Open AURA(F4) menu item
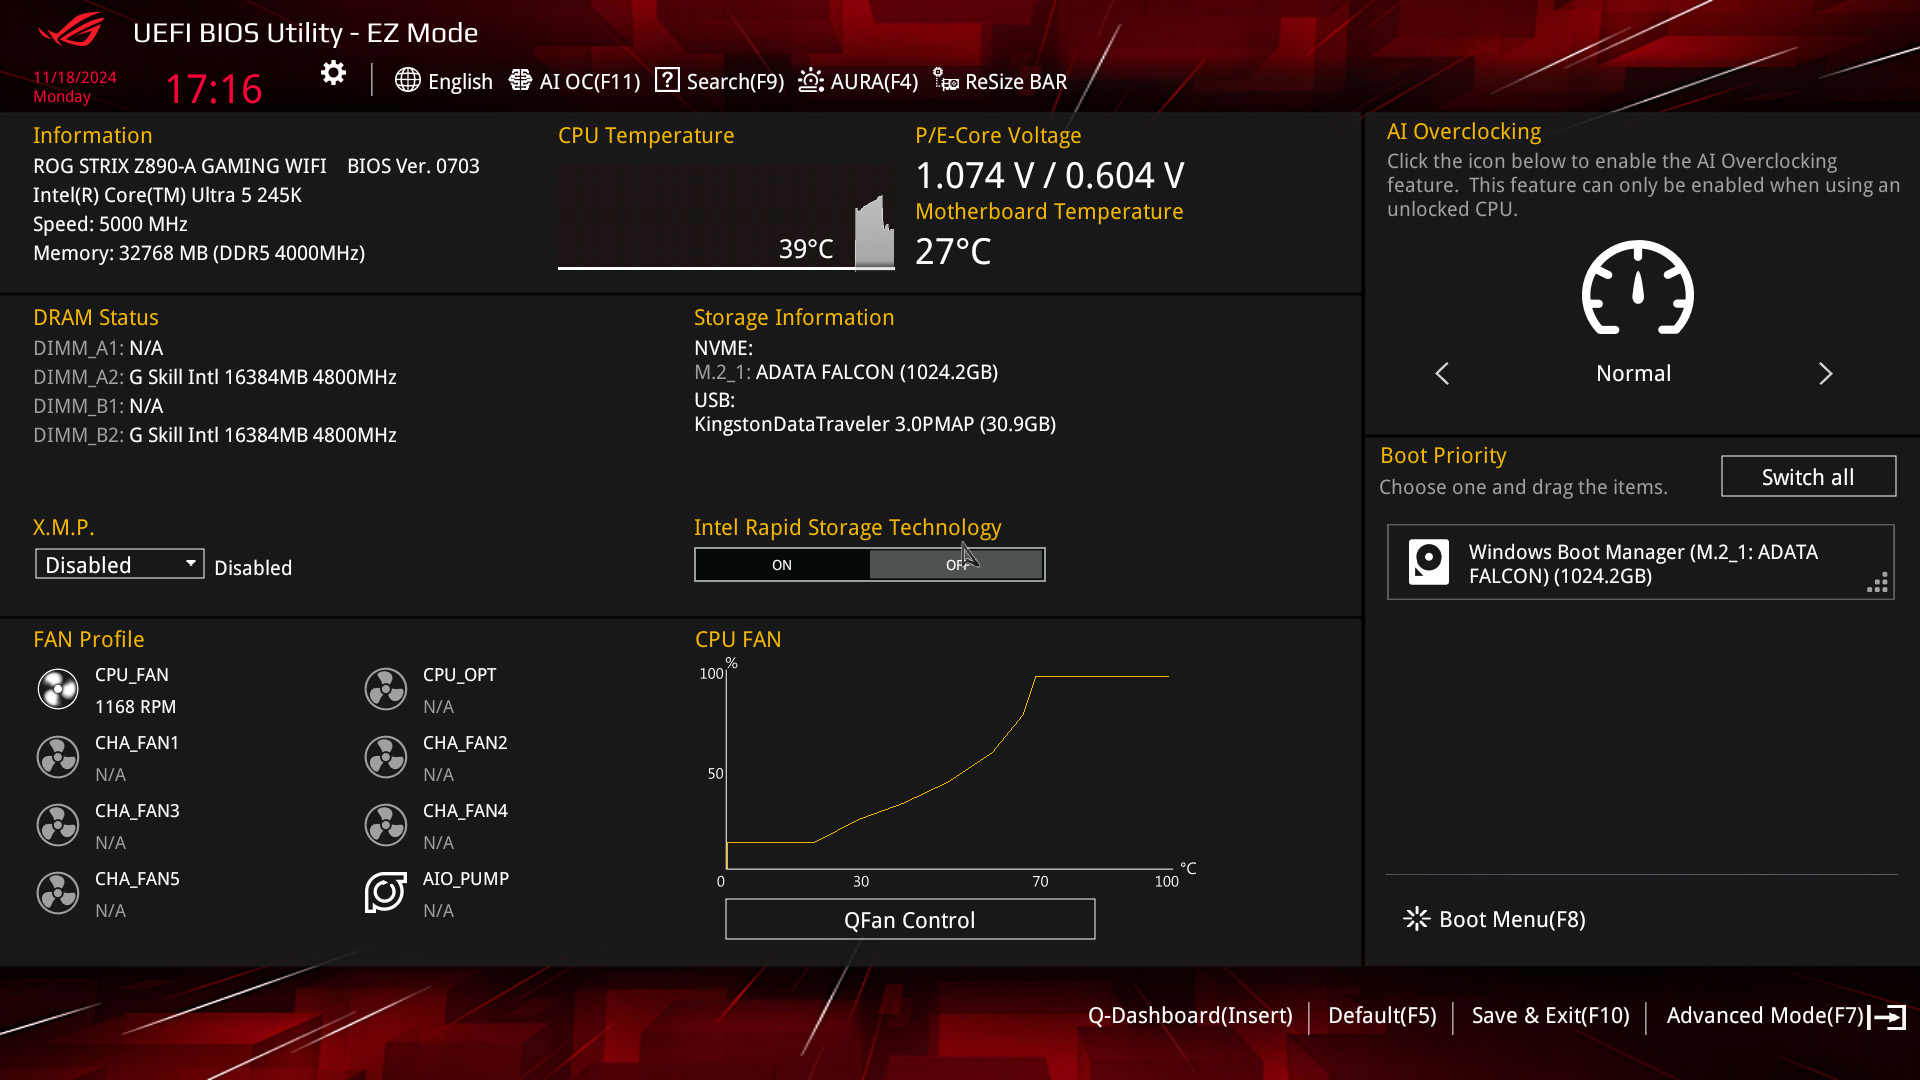Image resolution: width=1920 pixels, height=1080 pixels. (858, 81)
